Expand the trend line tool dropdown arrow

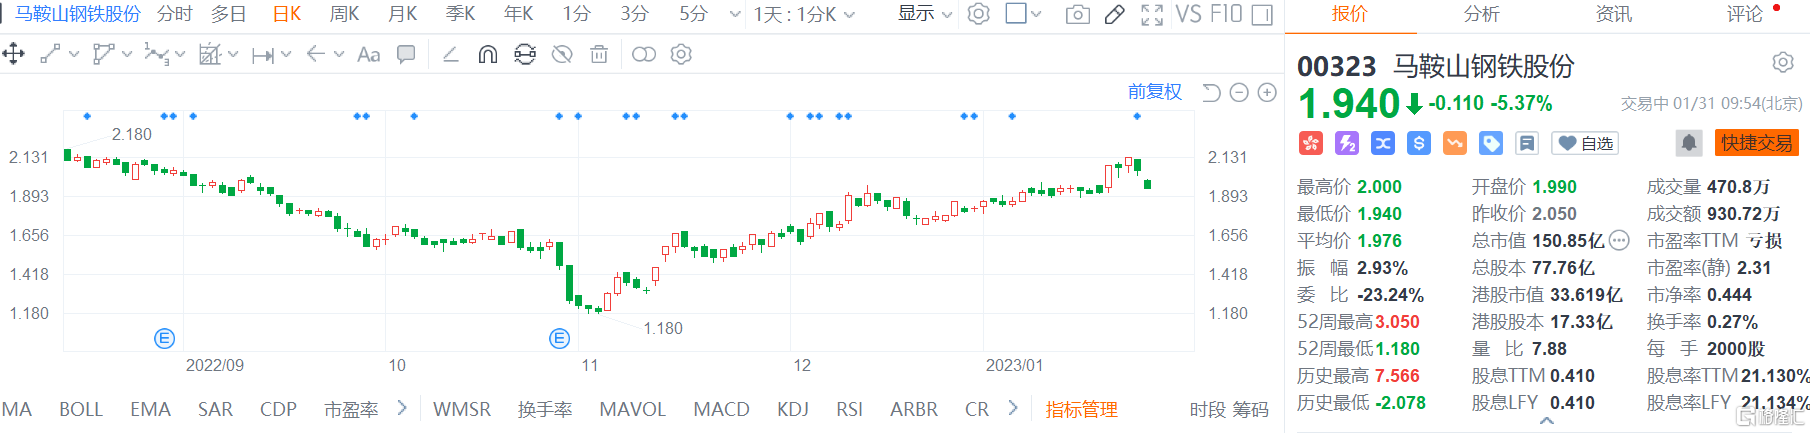pos(74,55)
